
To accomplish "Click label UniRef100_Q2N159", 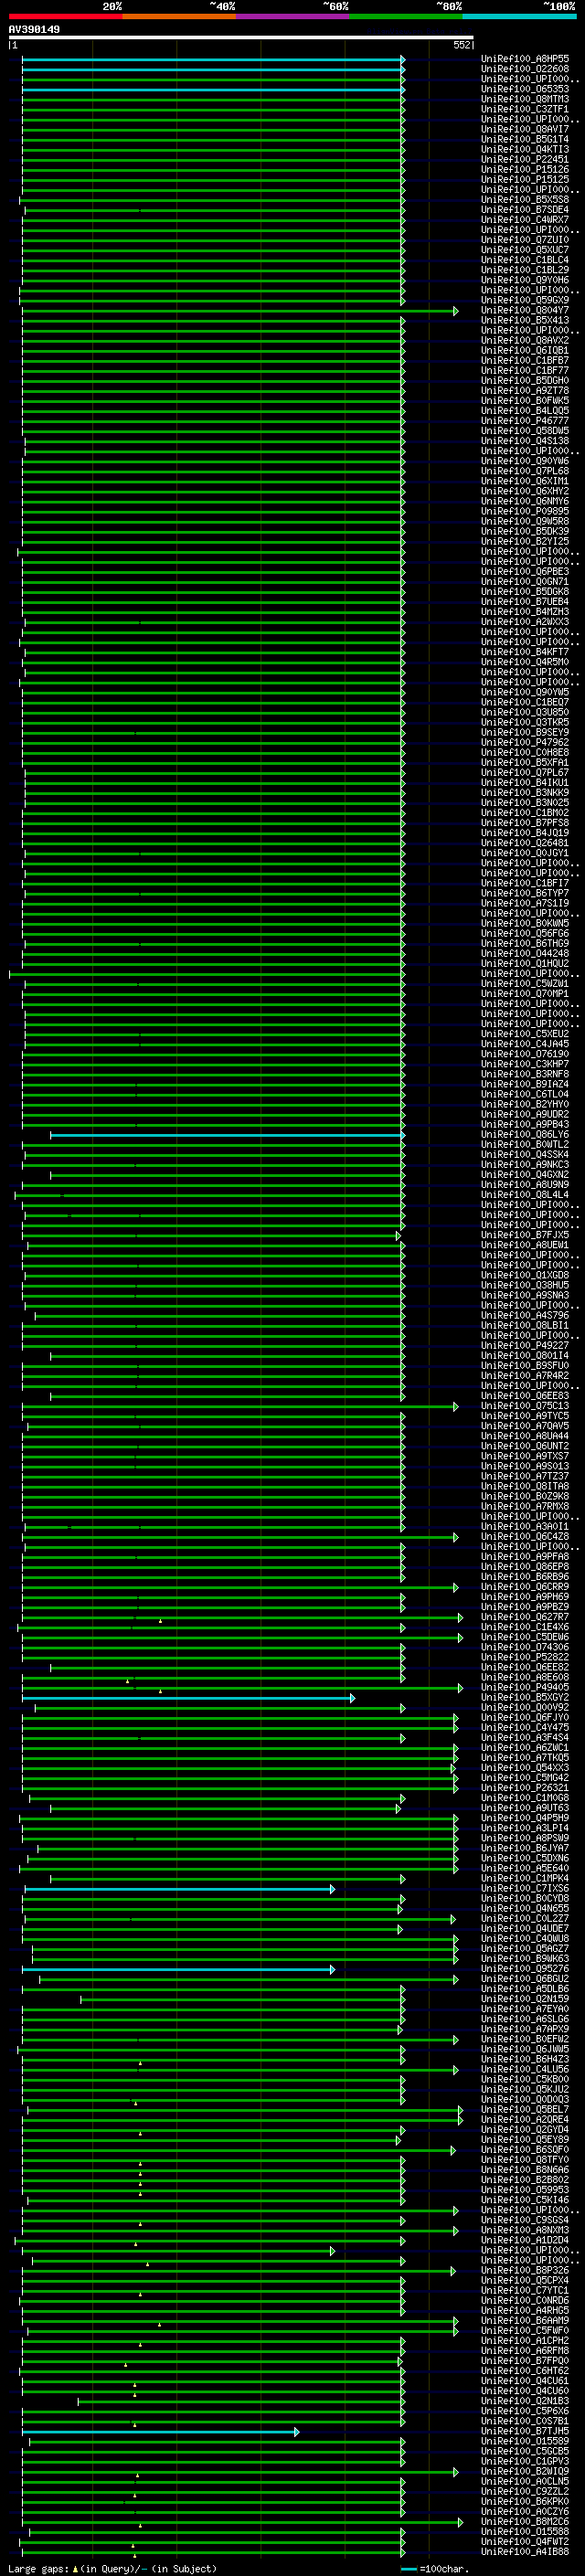I will [x=525, y=1999].
